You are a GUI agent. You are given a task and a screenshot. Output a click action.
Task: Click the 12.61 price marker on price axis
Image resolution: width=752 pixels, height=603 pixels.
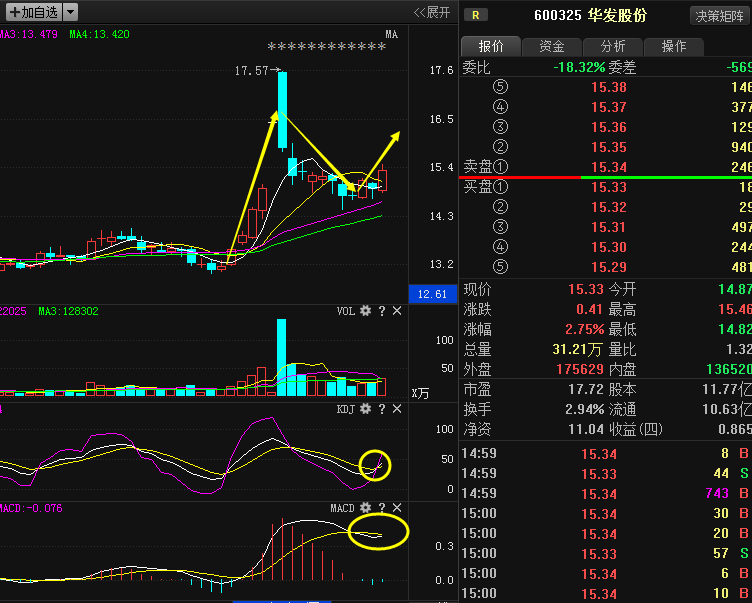click(432, 294)
